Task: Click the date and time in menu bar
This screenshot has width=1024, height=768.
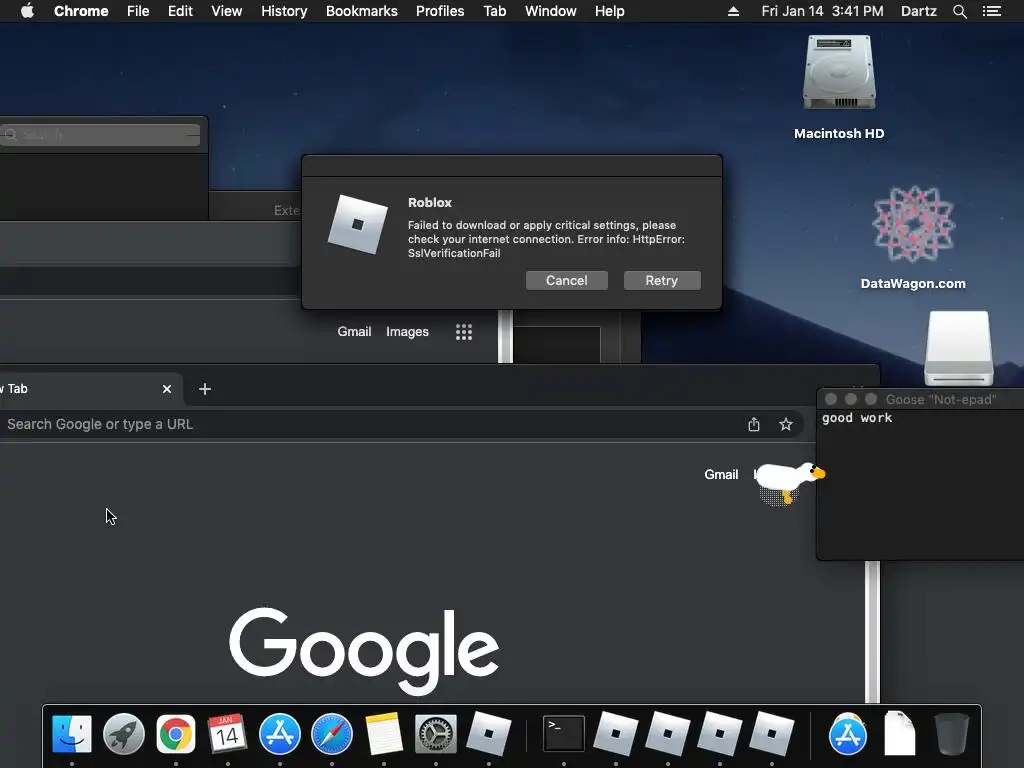Action: pyautogui.click(x=822, y=11)
